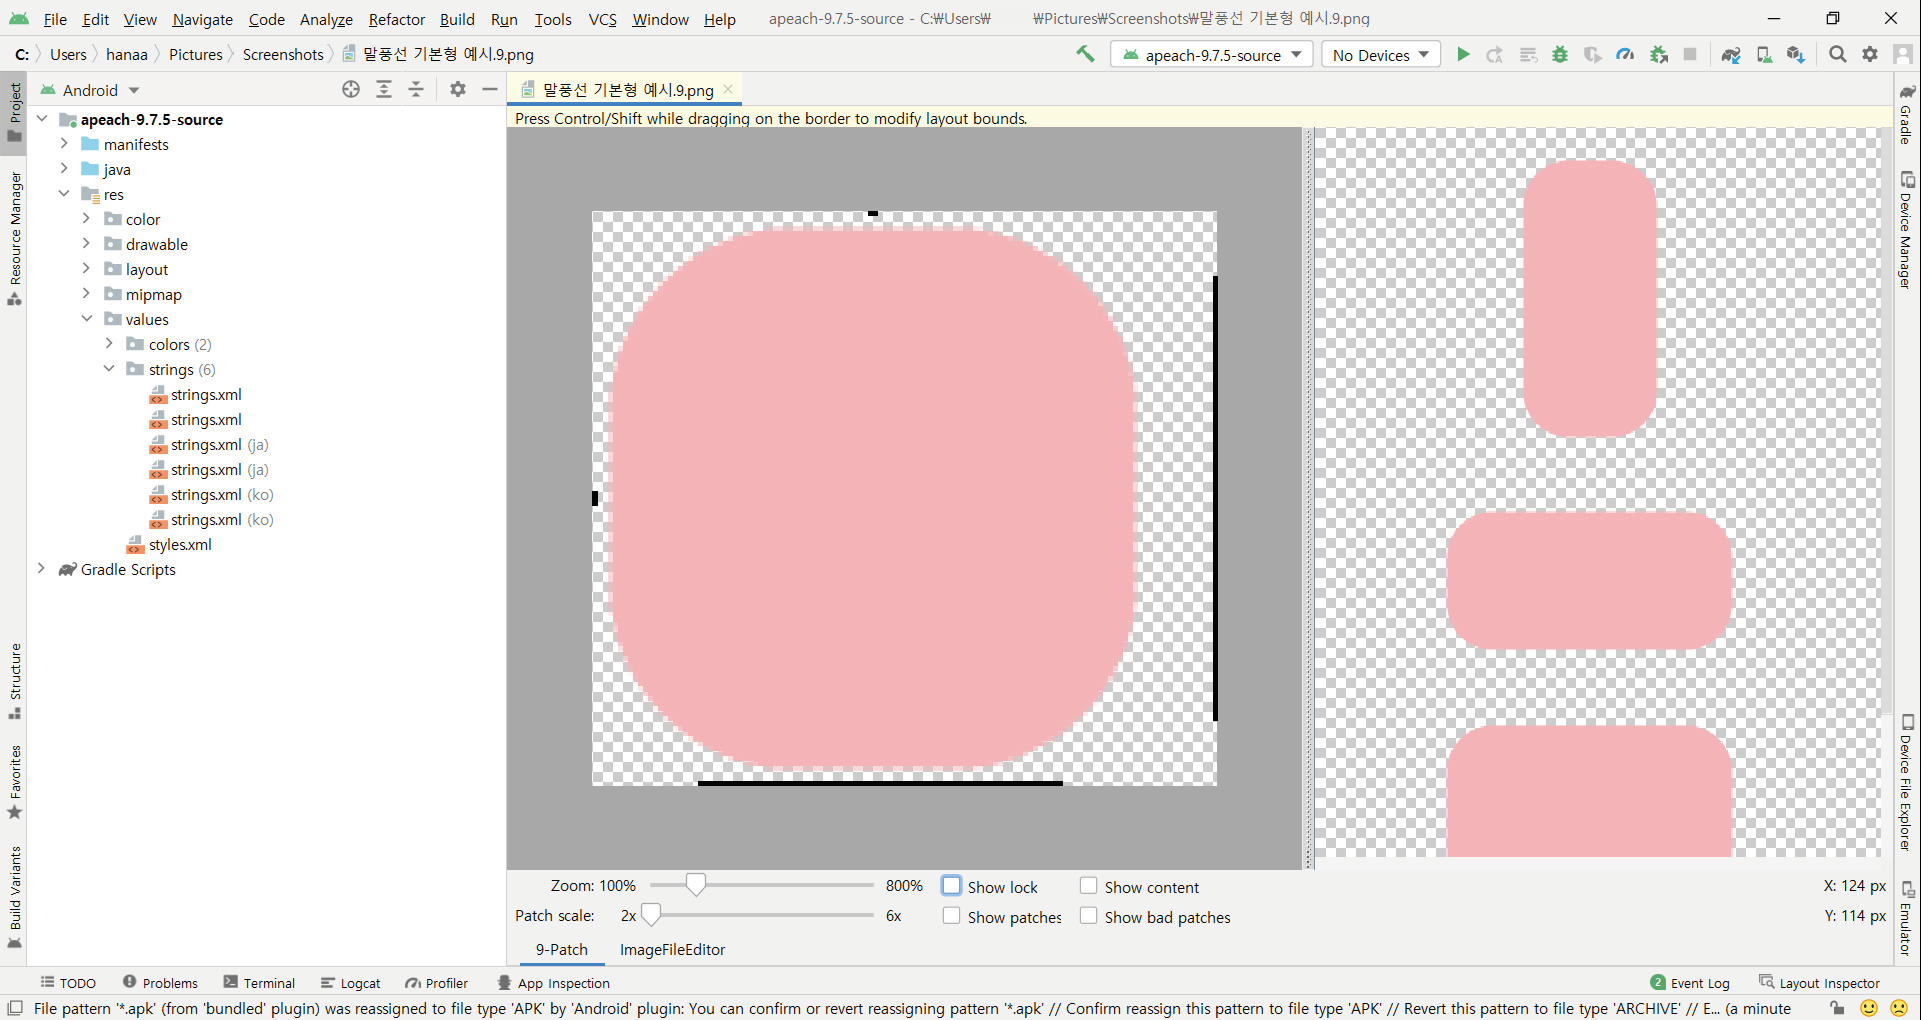Screen dimensions: 1921x1020
Task: Enable the Show bad patches checkbox
Action: click(1088, 916)
